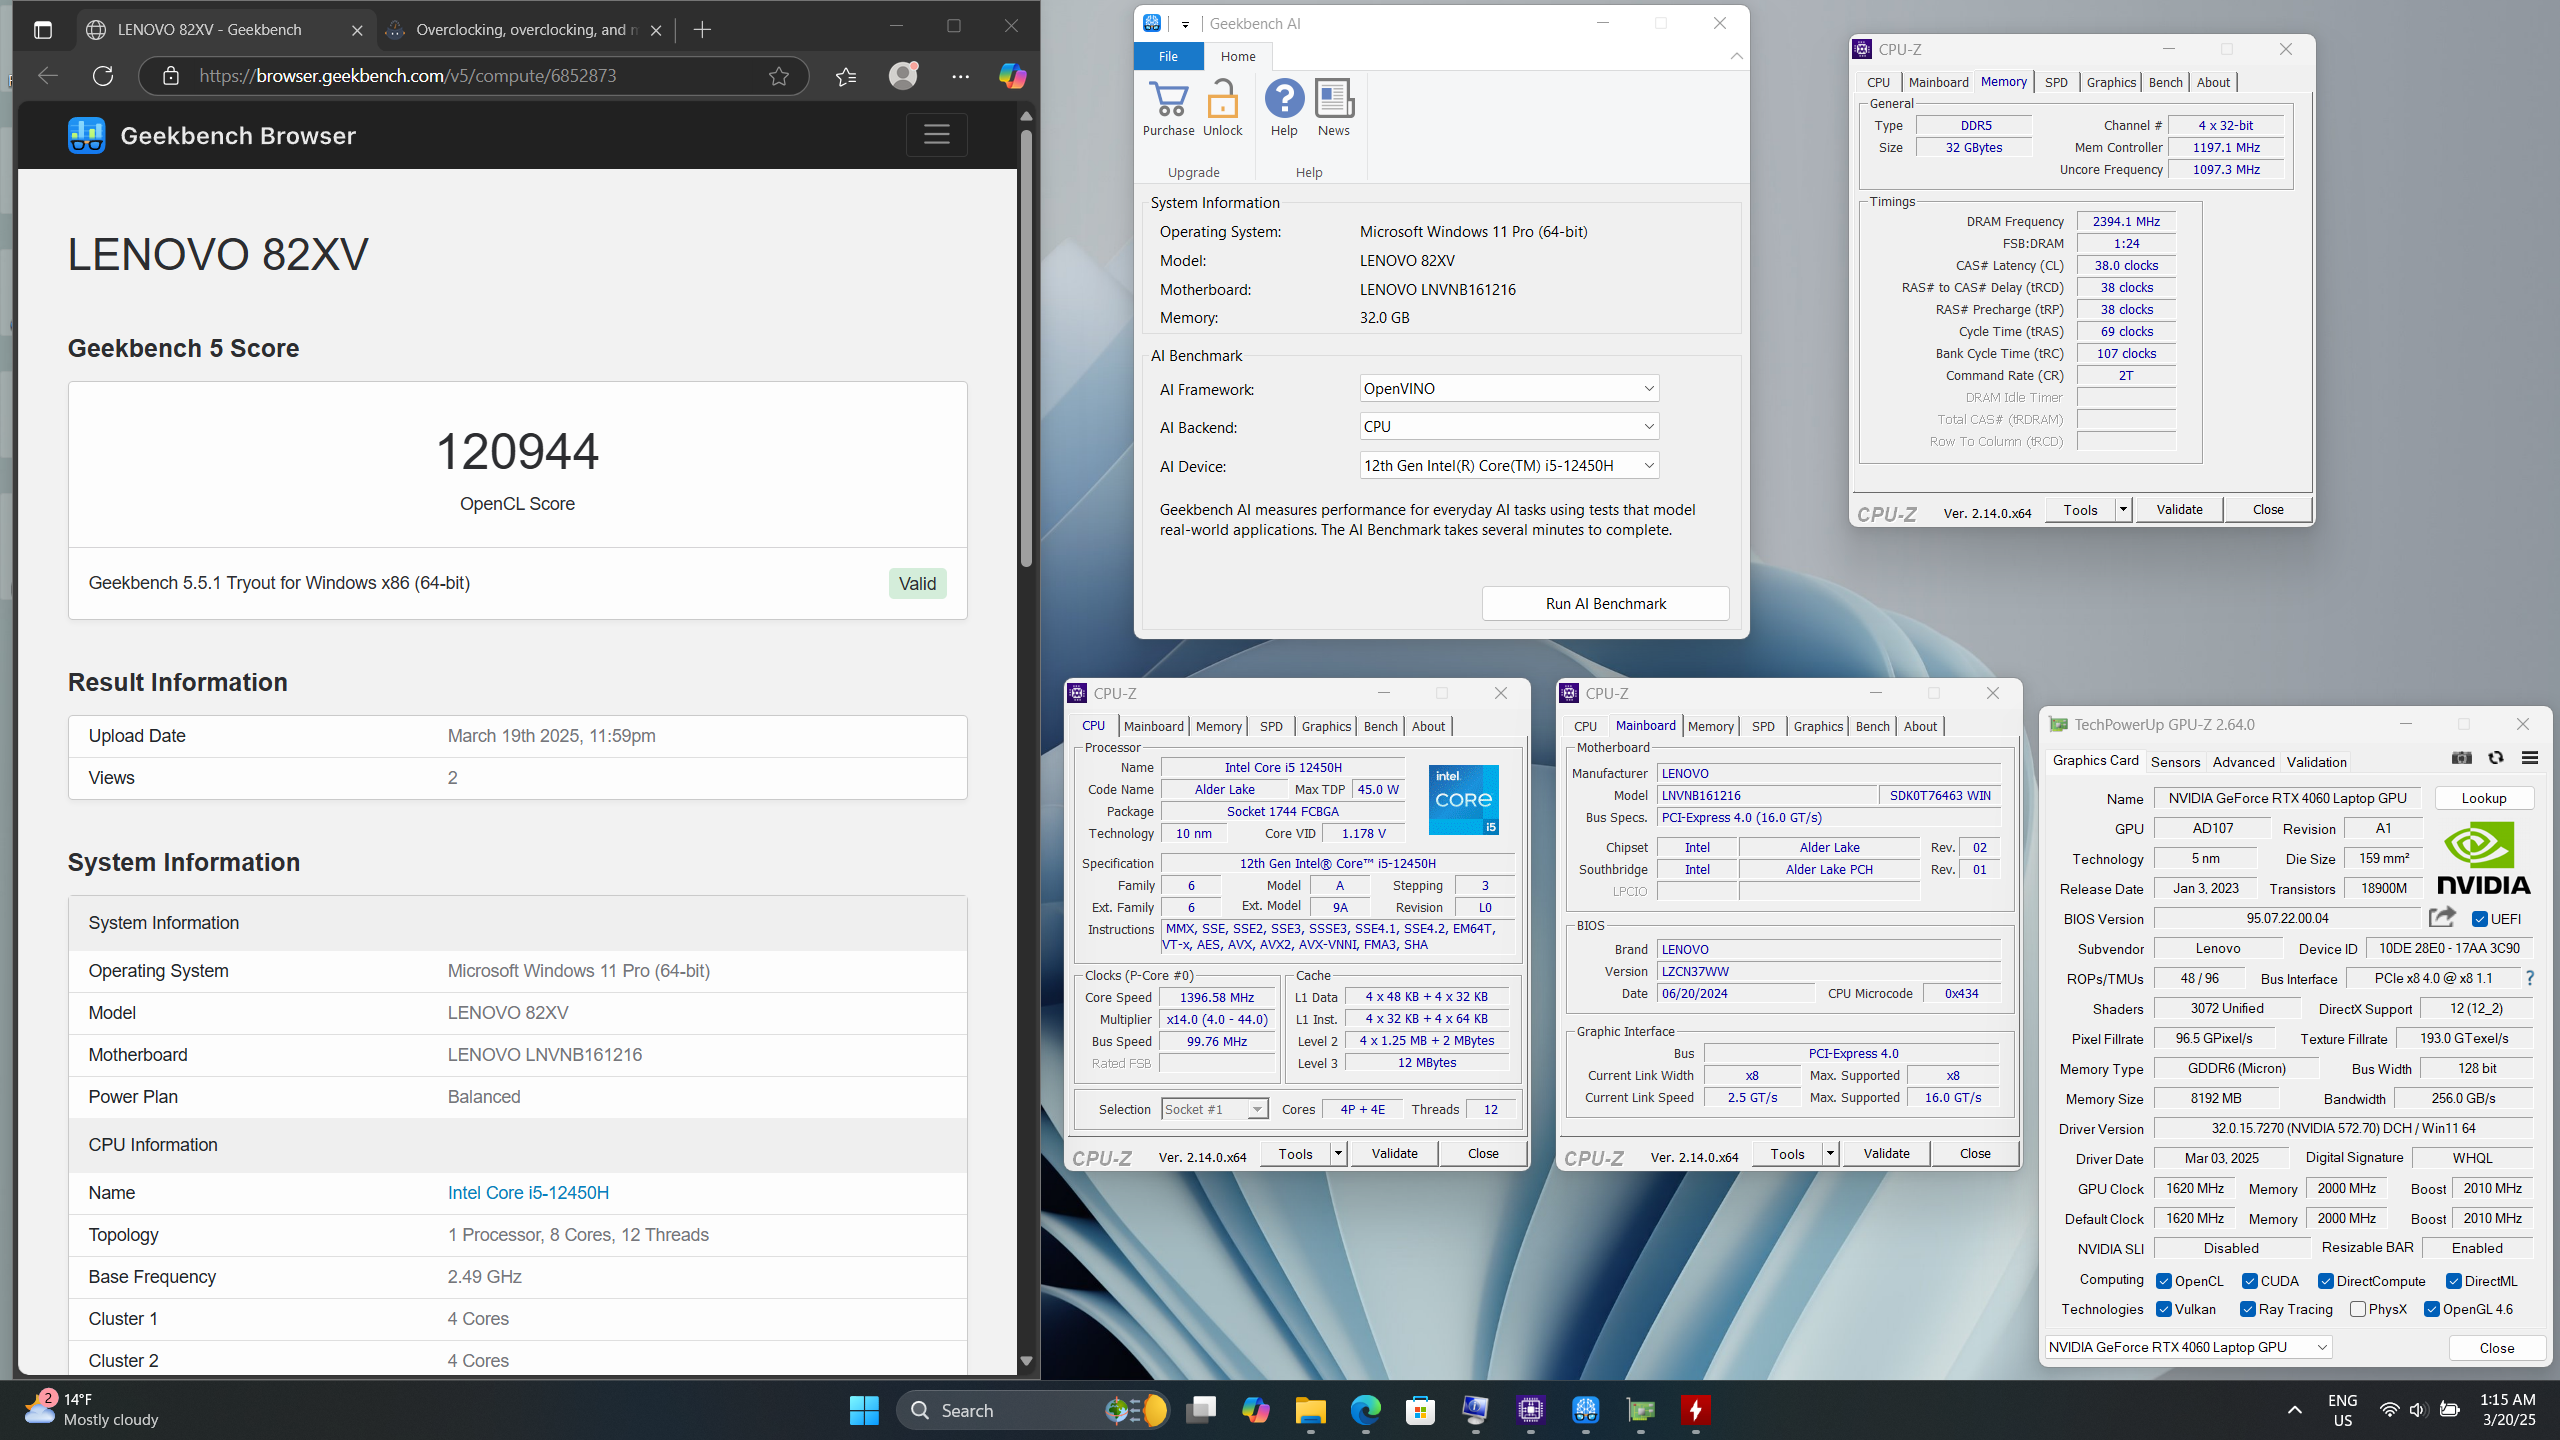Open AI Device i5-12450H dropdown

click(x=1509, y=465)
